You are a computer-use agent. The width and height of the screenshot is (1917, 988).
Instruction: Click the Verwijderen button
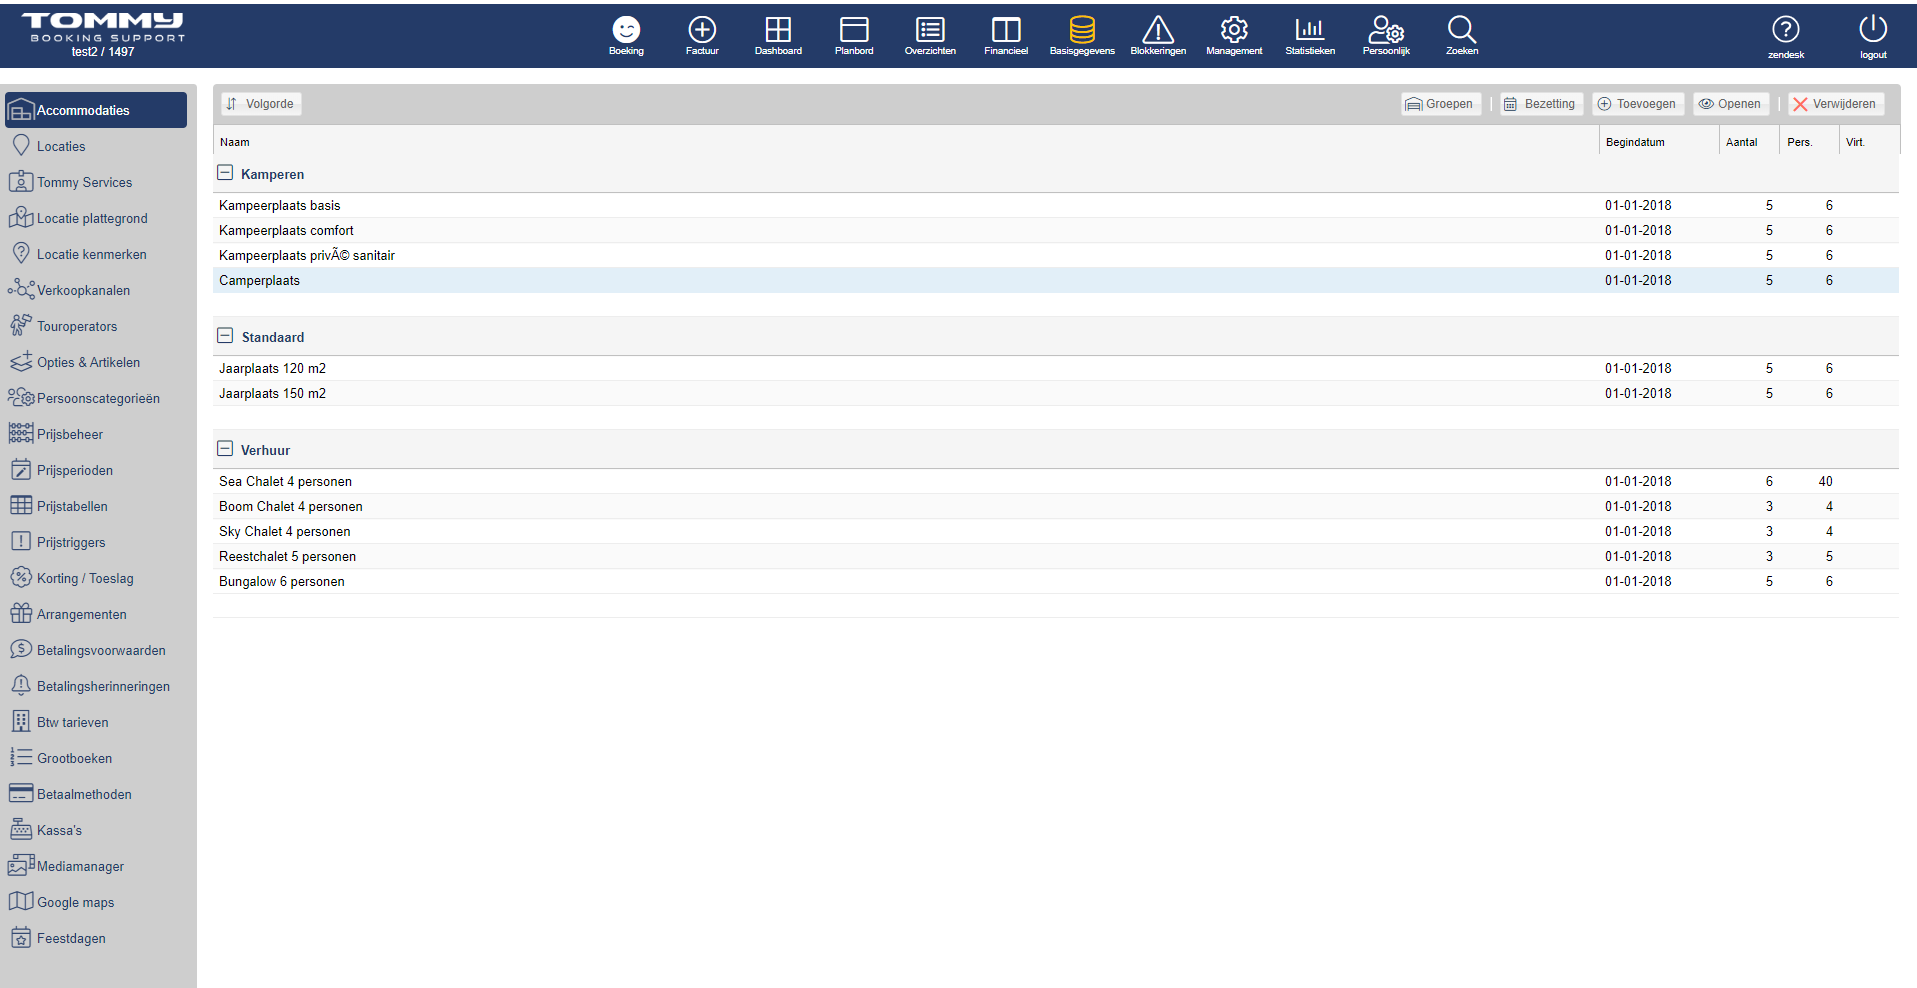pyautogui.click(x=1835, y=104)
